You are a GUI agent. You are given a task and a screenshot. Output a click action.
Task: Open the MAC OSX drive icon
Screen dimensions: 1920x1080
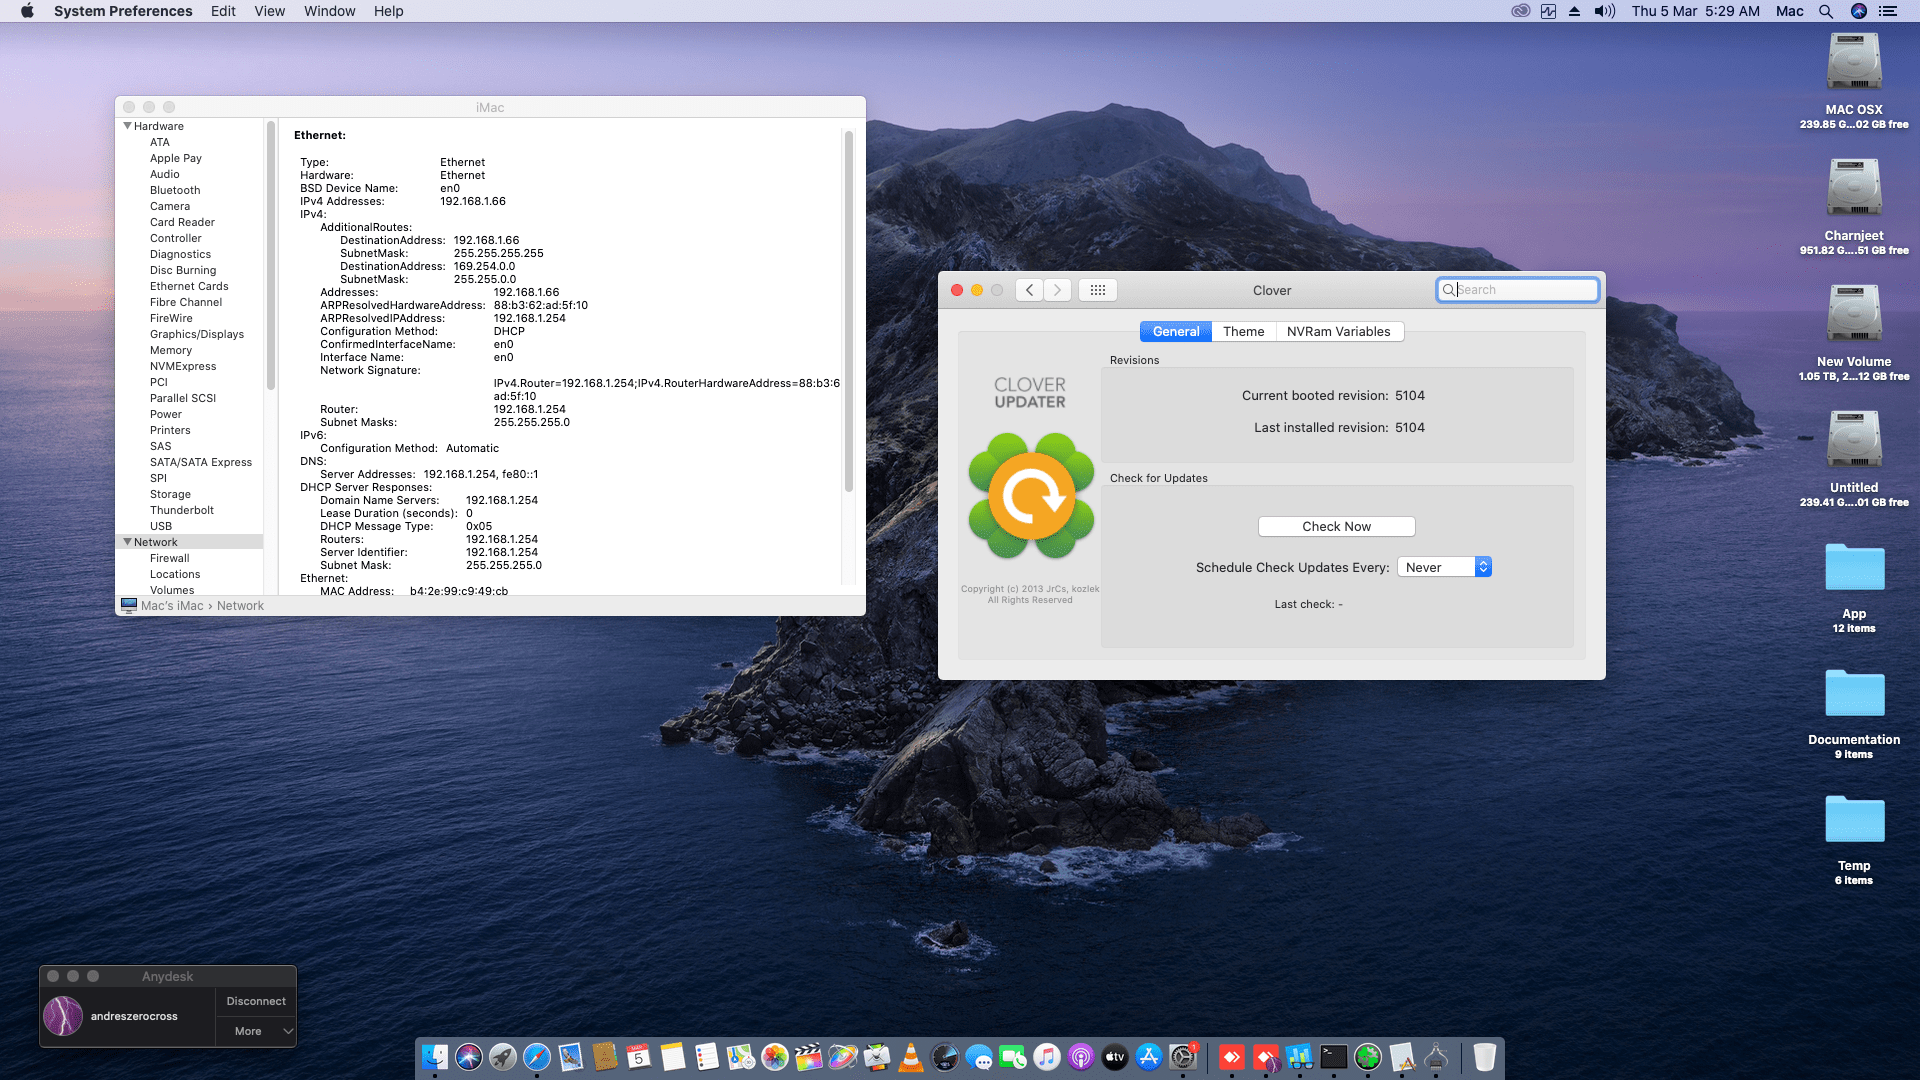(1853, 62)
